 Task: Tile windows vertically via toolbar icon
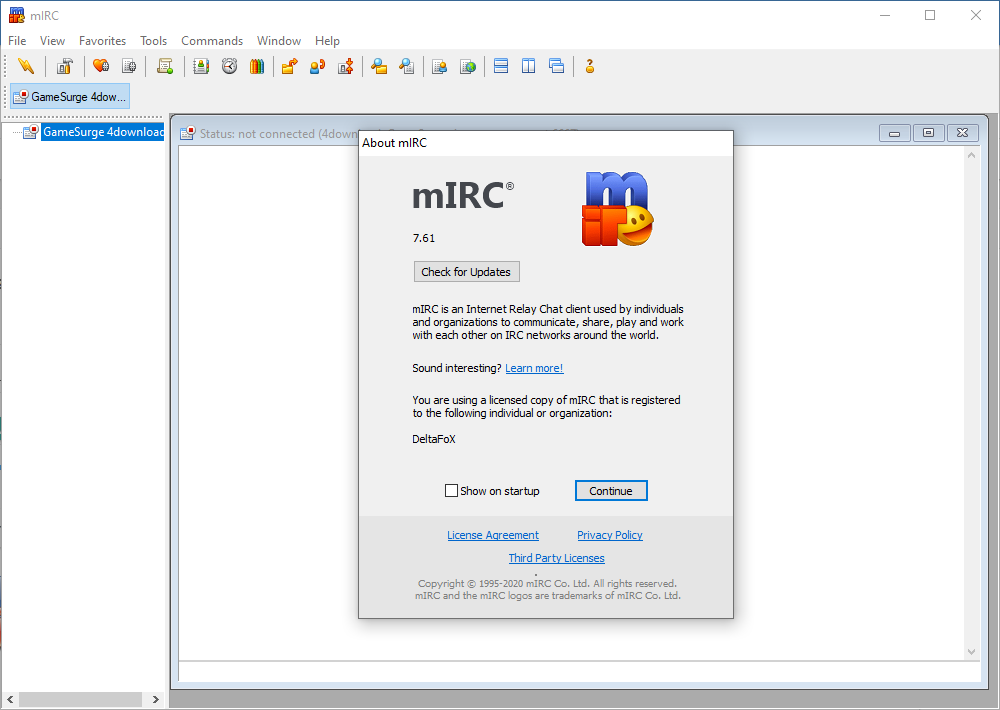[x=529, y=66]
